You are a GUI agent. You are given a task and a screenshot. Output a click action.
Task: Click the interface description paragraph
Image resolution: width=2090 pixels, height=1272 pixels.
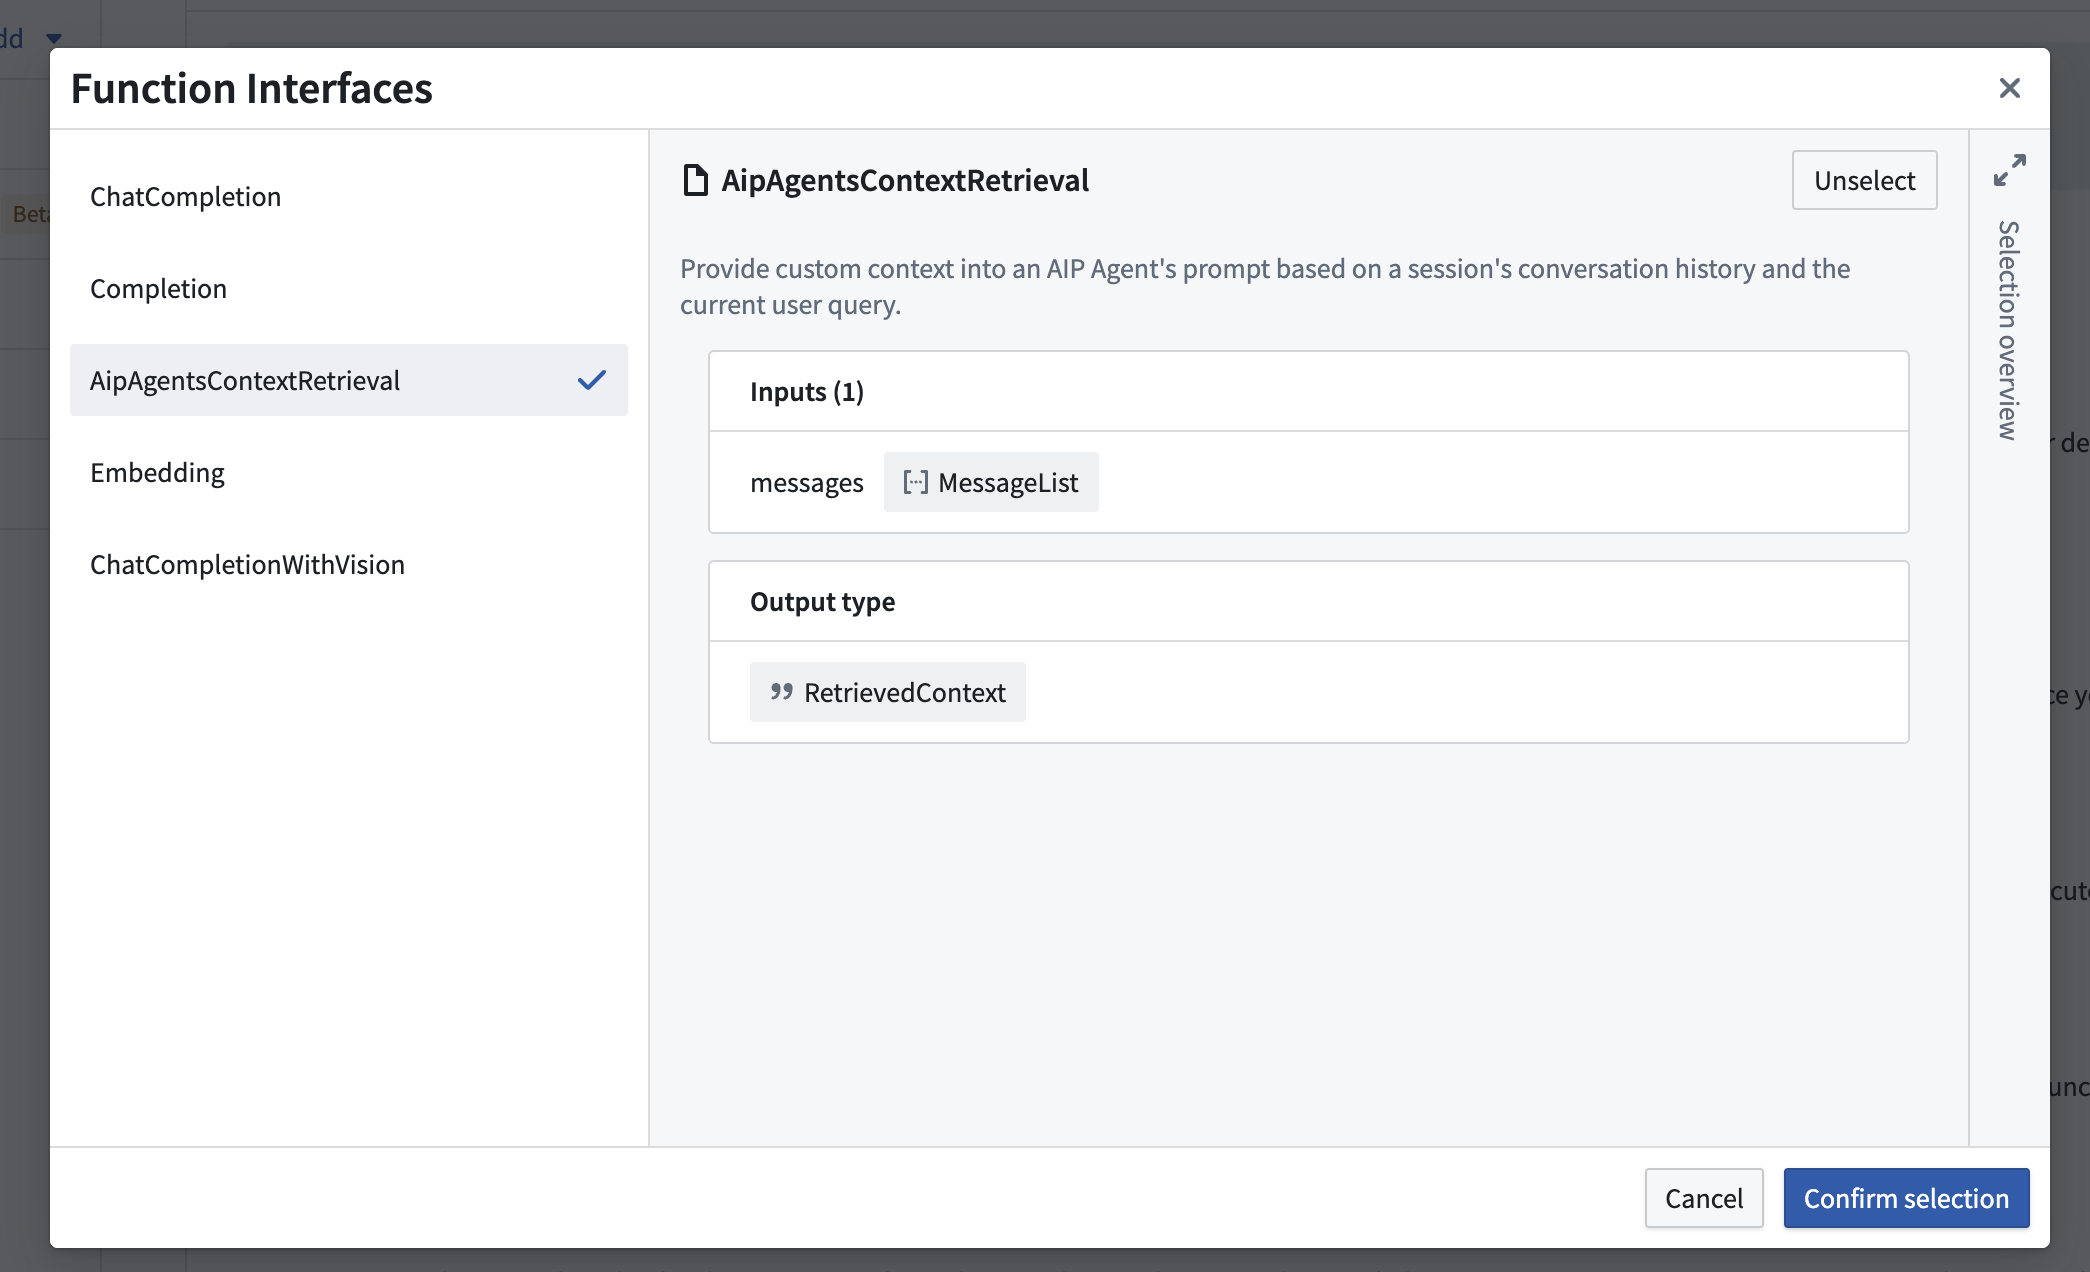pyautogui.click(x=1265, y=286)
